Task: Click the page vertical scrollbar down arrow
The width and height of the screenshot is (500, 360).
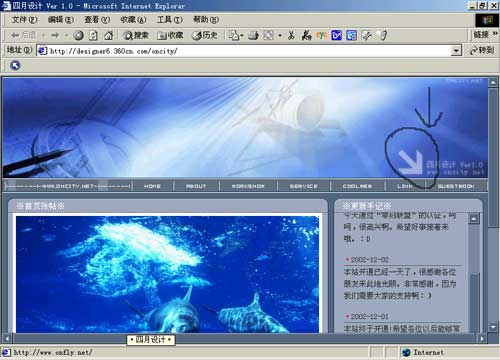Action: pos(493,327)
